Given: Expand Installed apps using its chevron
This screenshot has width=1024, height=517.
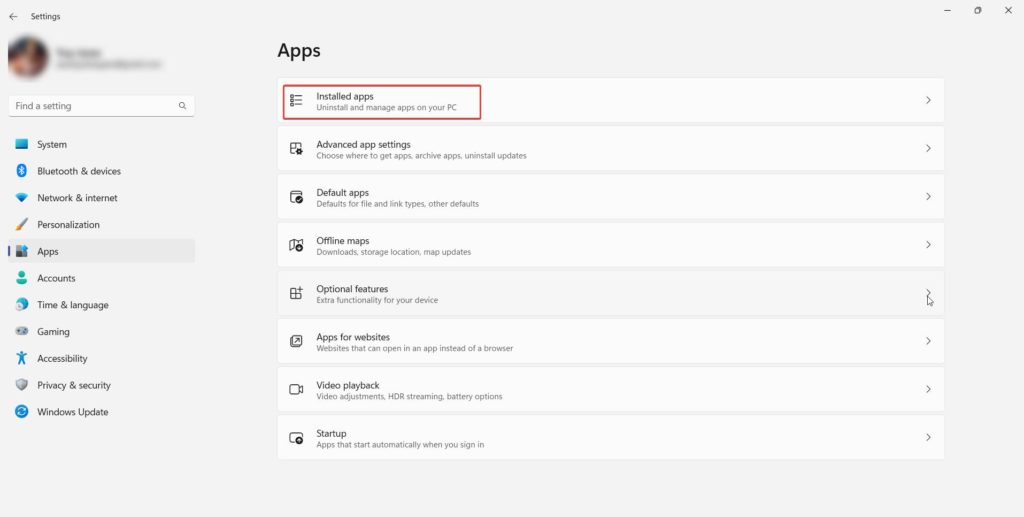Looking at the screenshot, I should [928, 100].
